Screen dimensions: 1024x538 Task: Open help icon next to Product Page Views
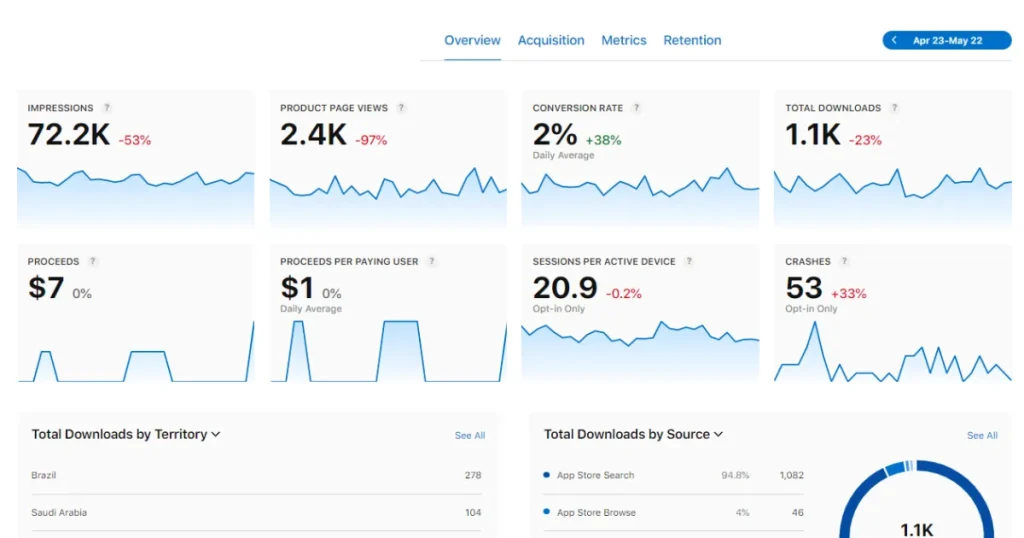click(x=401, y=108)
